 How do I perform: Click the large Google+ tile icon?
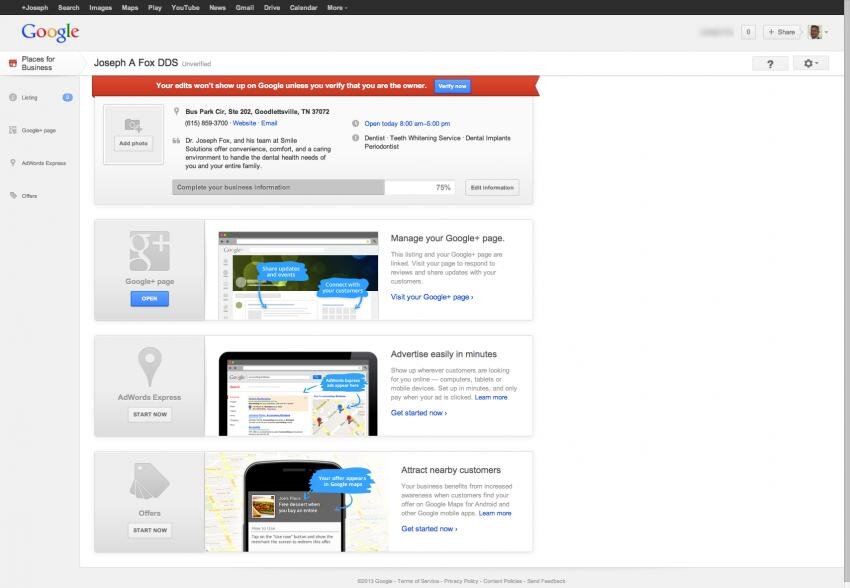(150, 251)
